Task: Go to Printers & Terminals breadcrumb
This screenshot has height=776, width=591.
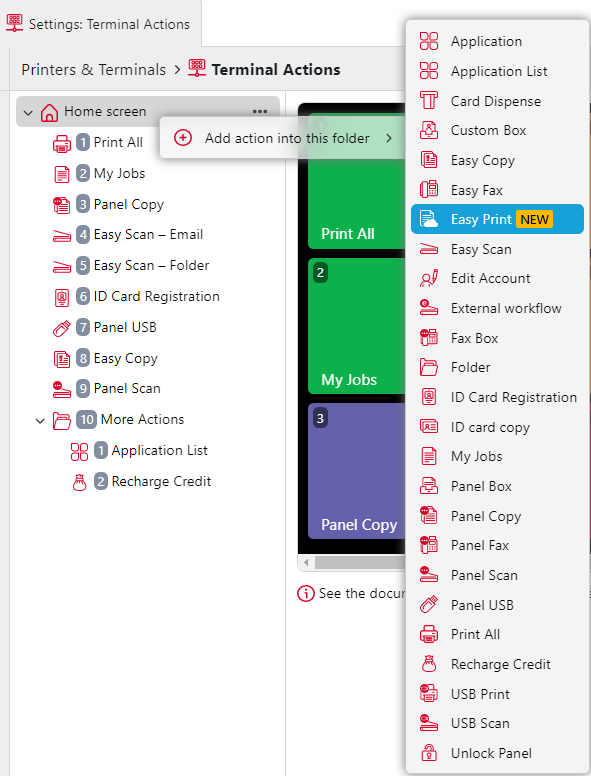Action: 94,69
